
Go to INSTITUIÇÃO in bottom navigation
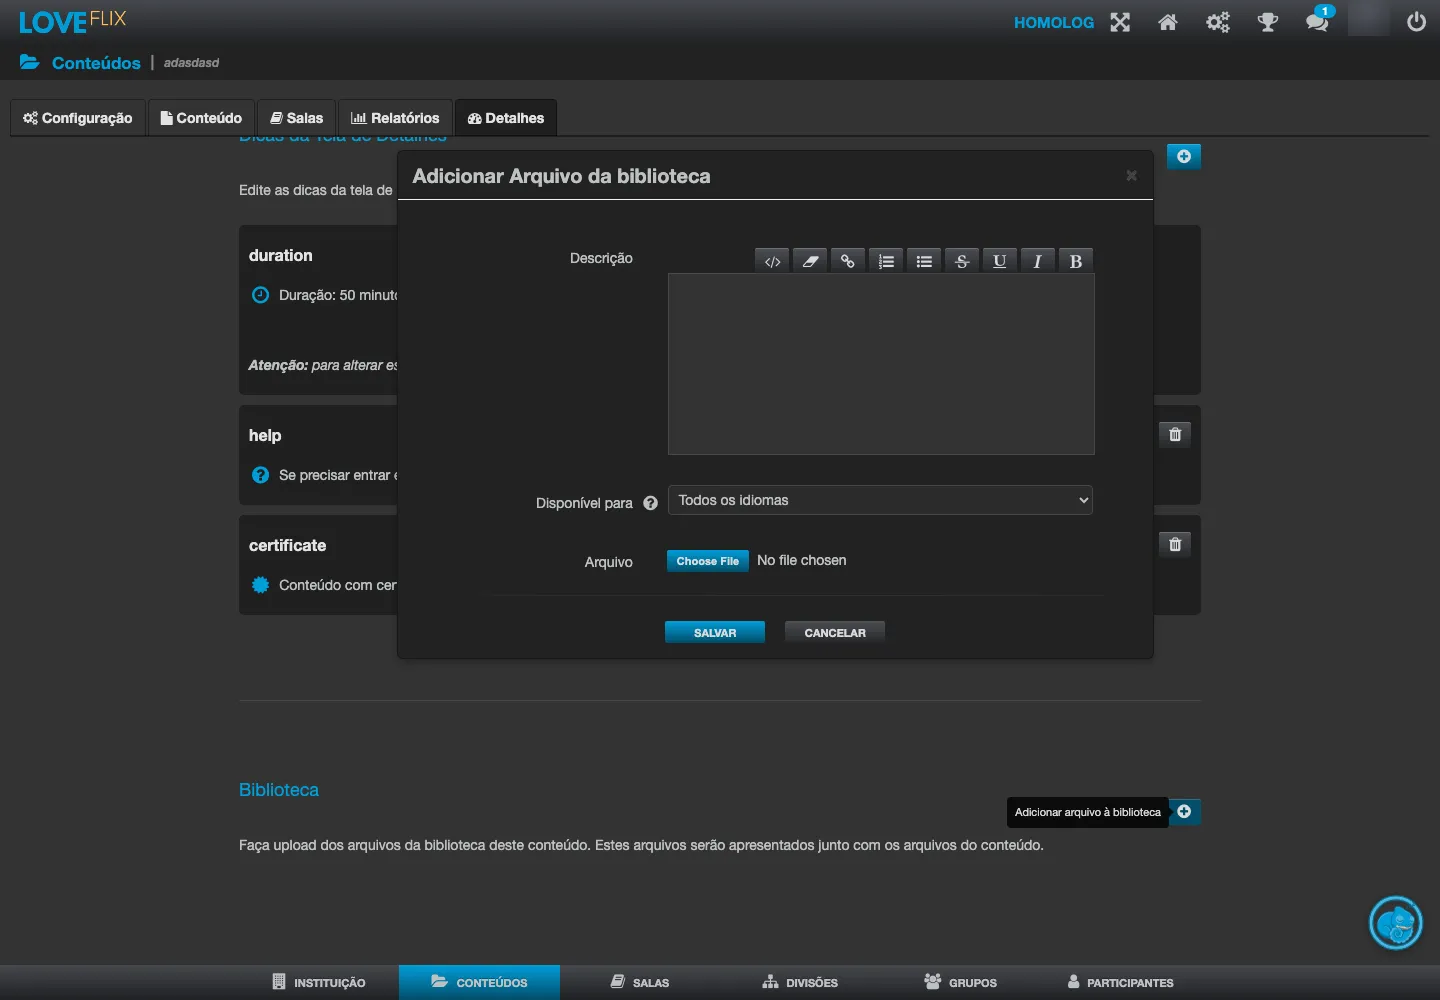coord(319,982)
